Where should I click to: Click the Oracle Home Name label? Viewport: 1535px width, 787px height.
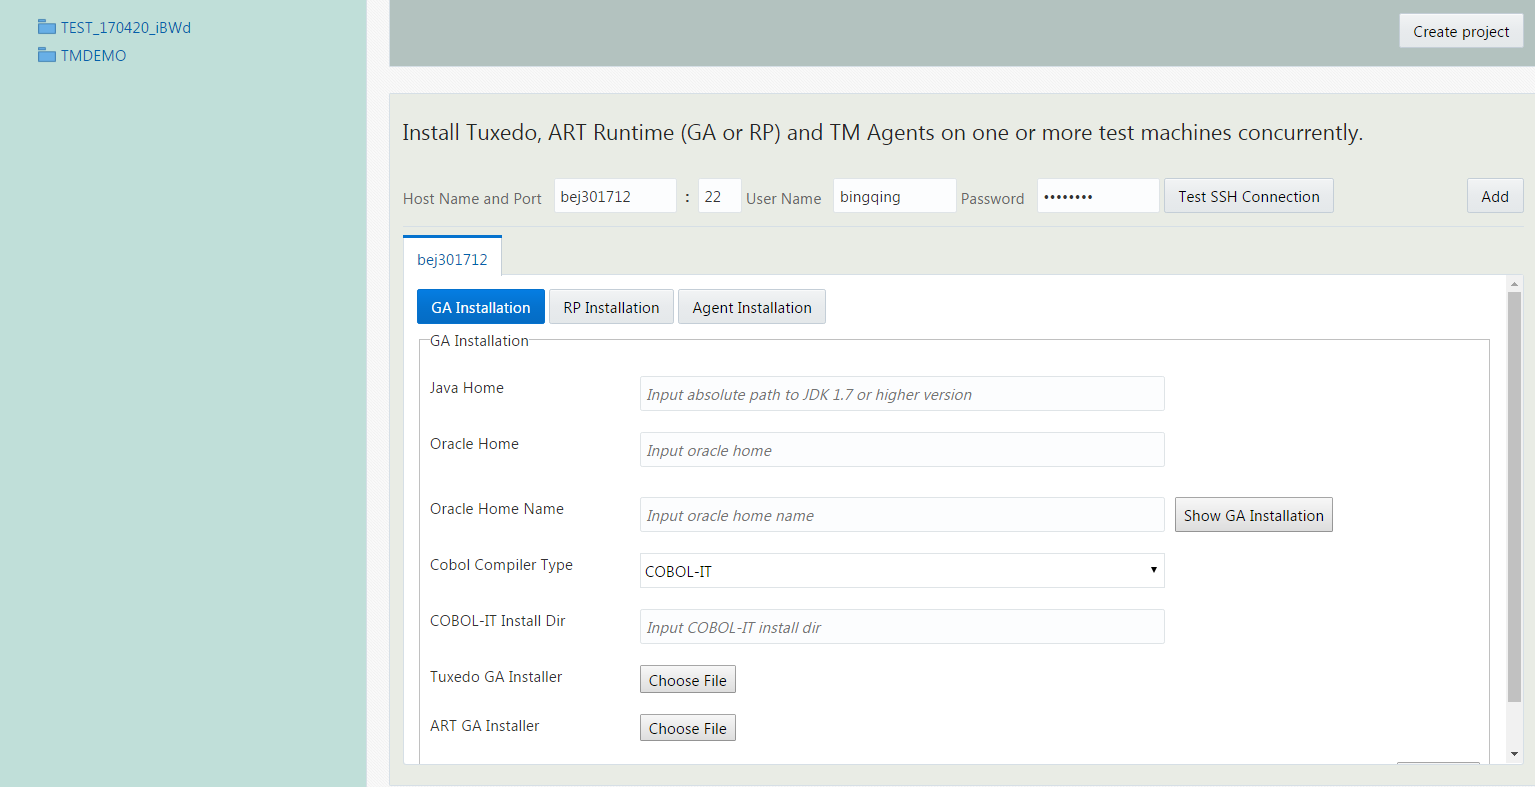(x=497, y=509)
